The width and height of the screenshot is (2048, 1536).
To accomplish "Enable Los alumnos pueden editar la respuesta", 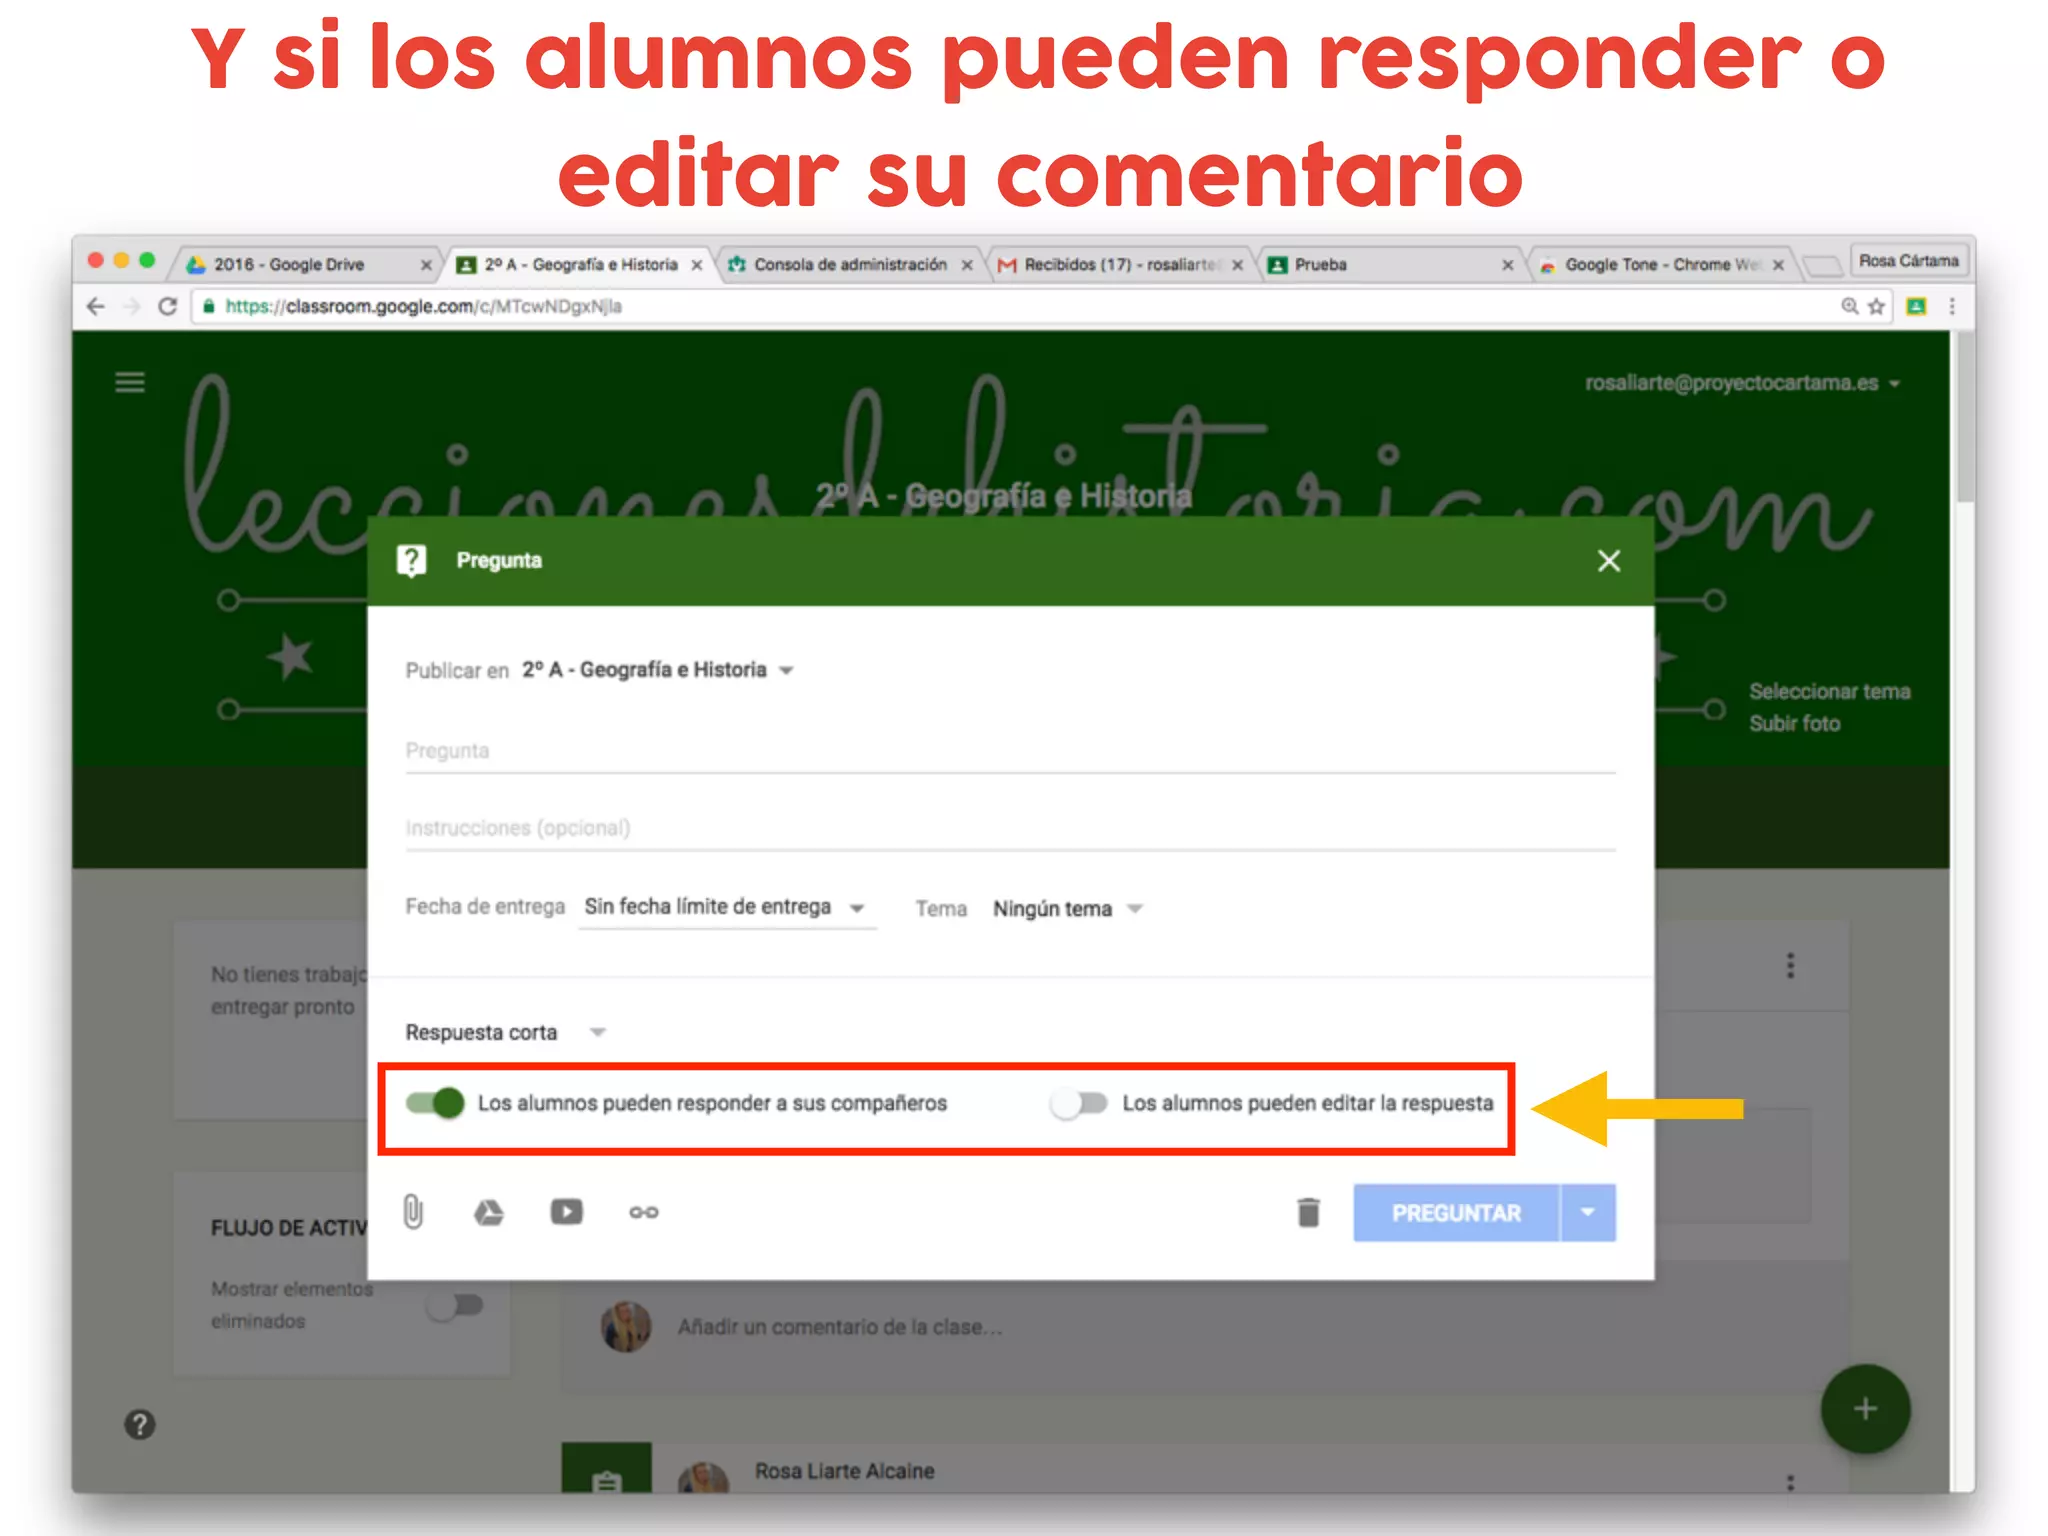I will pos(1078,1103).
